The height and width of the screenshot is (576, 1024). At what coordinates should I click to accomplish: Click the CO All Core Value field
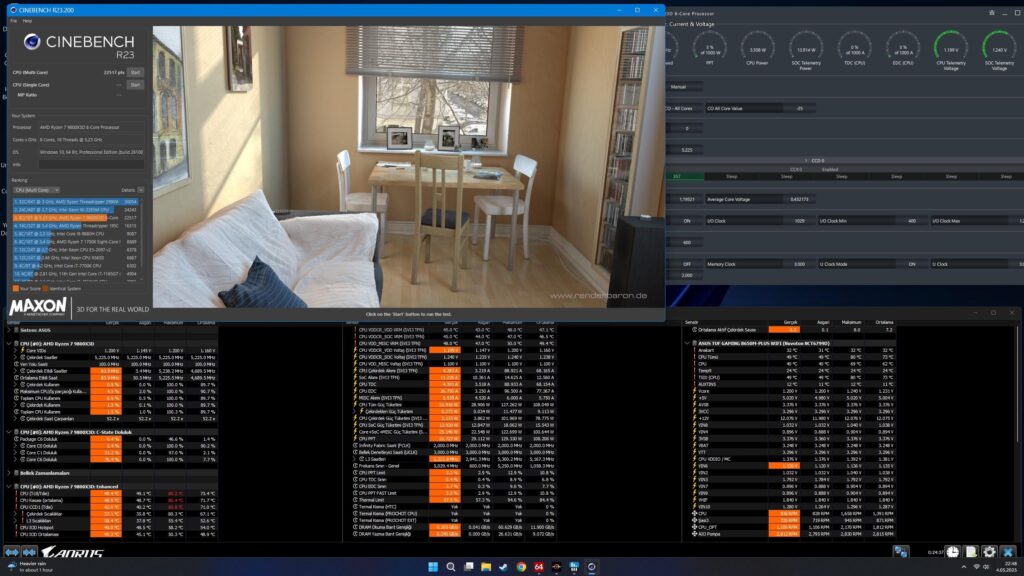click(x=760, y=108)
